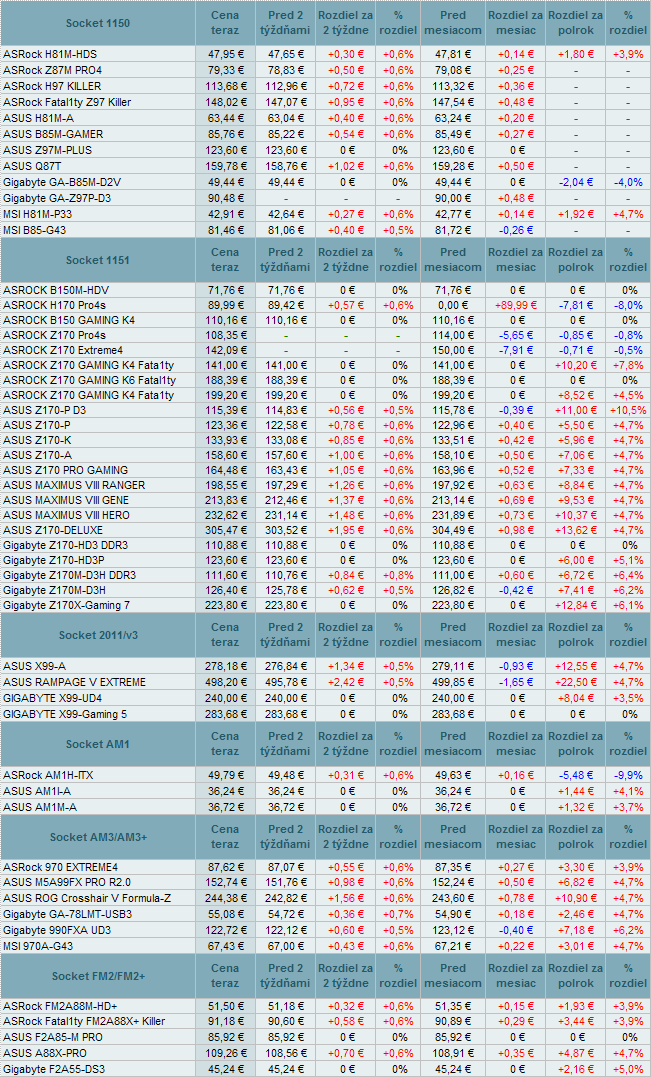Select "ASUS Z170 PRO GAMING" product name
The height and width of the screenshot is (1077, 651).
pyautogui.click(x=65, y=470)
